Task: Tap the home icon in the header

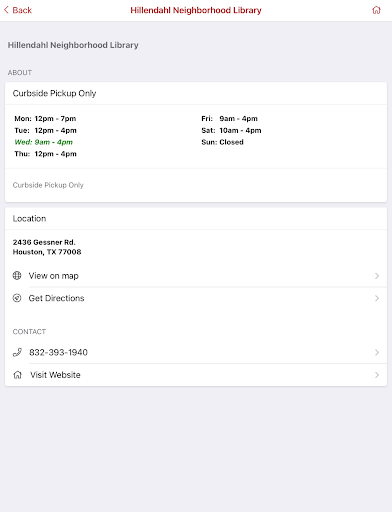Action: coord(376,10)
